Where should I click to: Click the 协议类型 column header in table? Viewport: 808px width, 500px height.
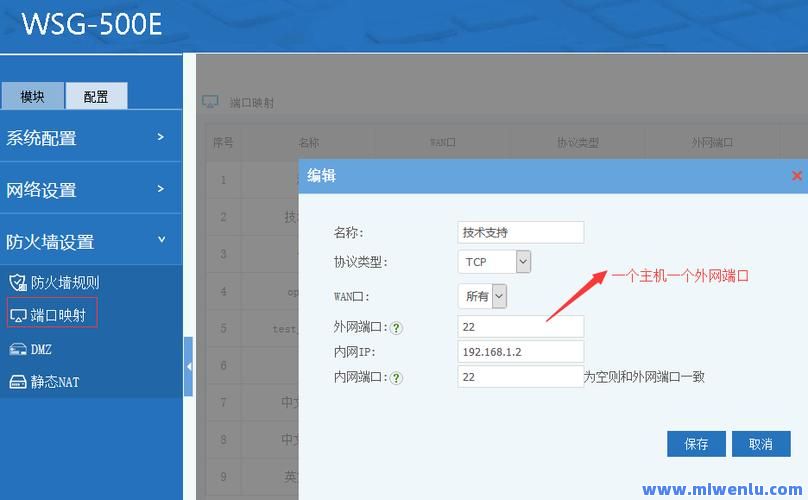578,142
